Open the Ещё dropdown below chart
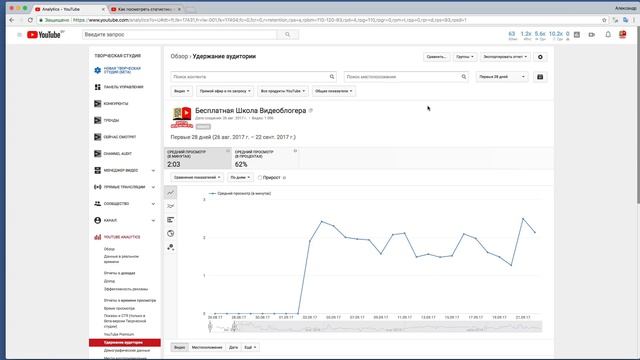Screen dimensions: 640x360 250,347
